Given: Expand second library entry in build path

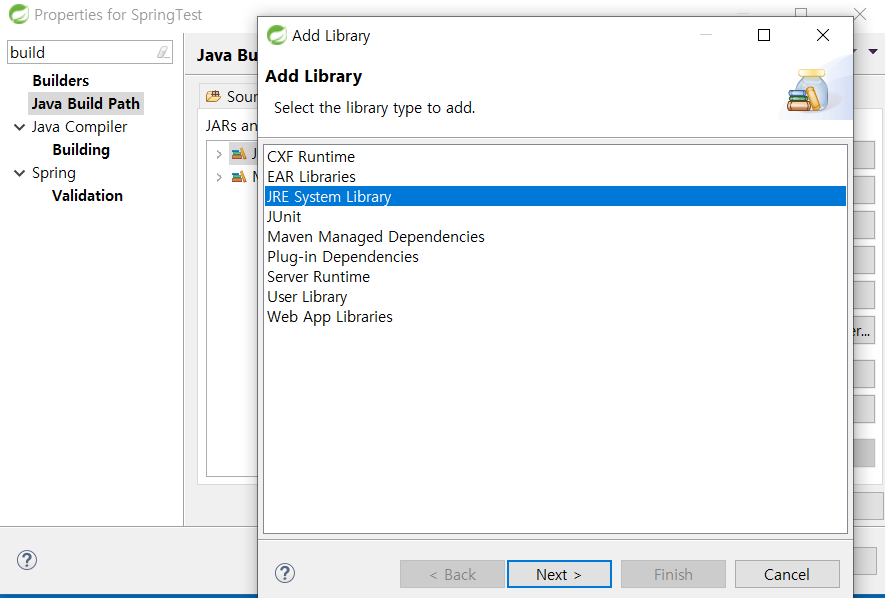Looking at the screenshot, I should pos(219,177).
